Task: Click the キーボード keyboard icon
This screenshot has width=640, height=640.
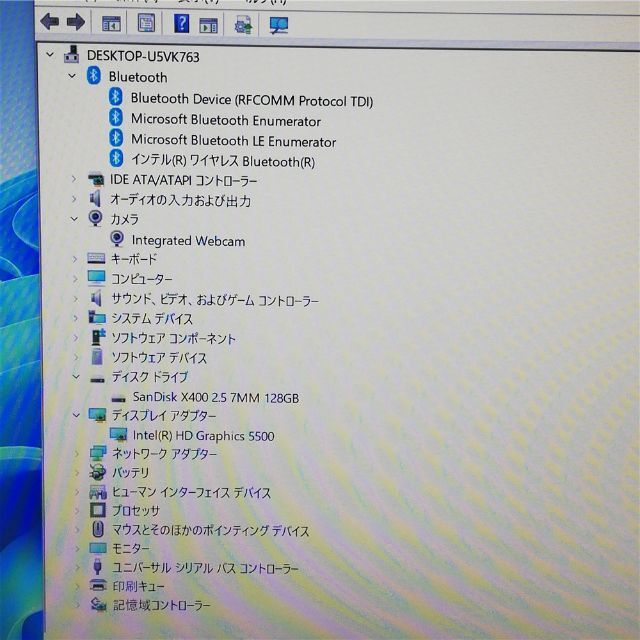Action: (x=96, y=258)
